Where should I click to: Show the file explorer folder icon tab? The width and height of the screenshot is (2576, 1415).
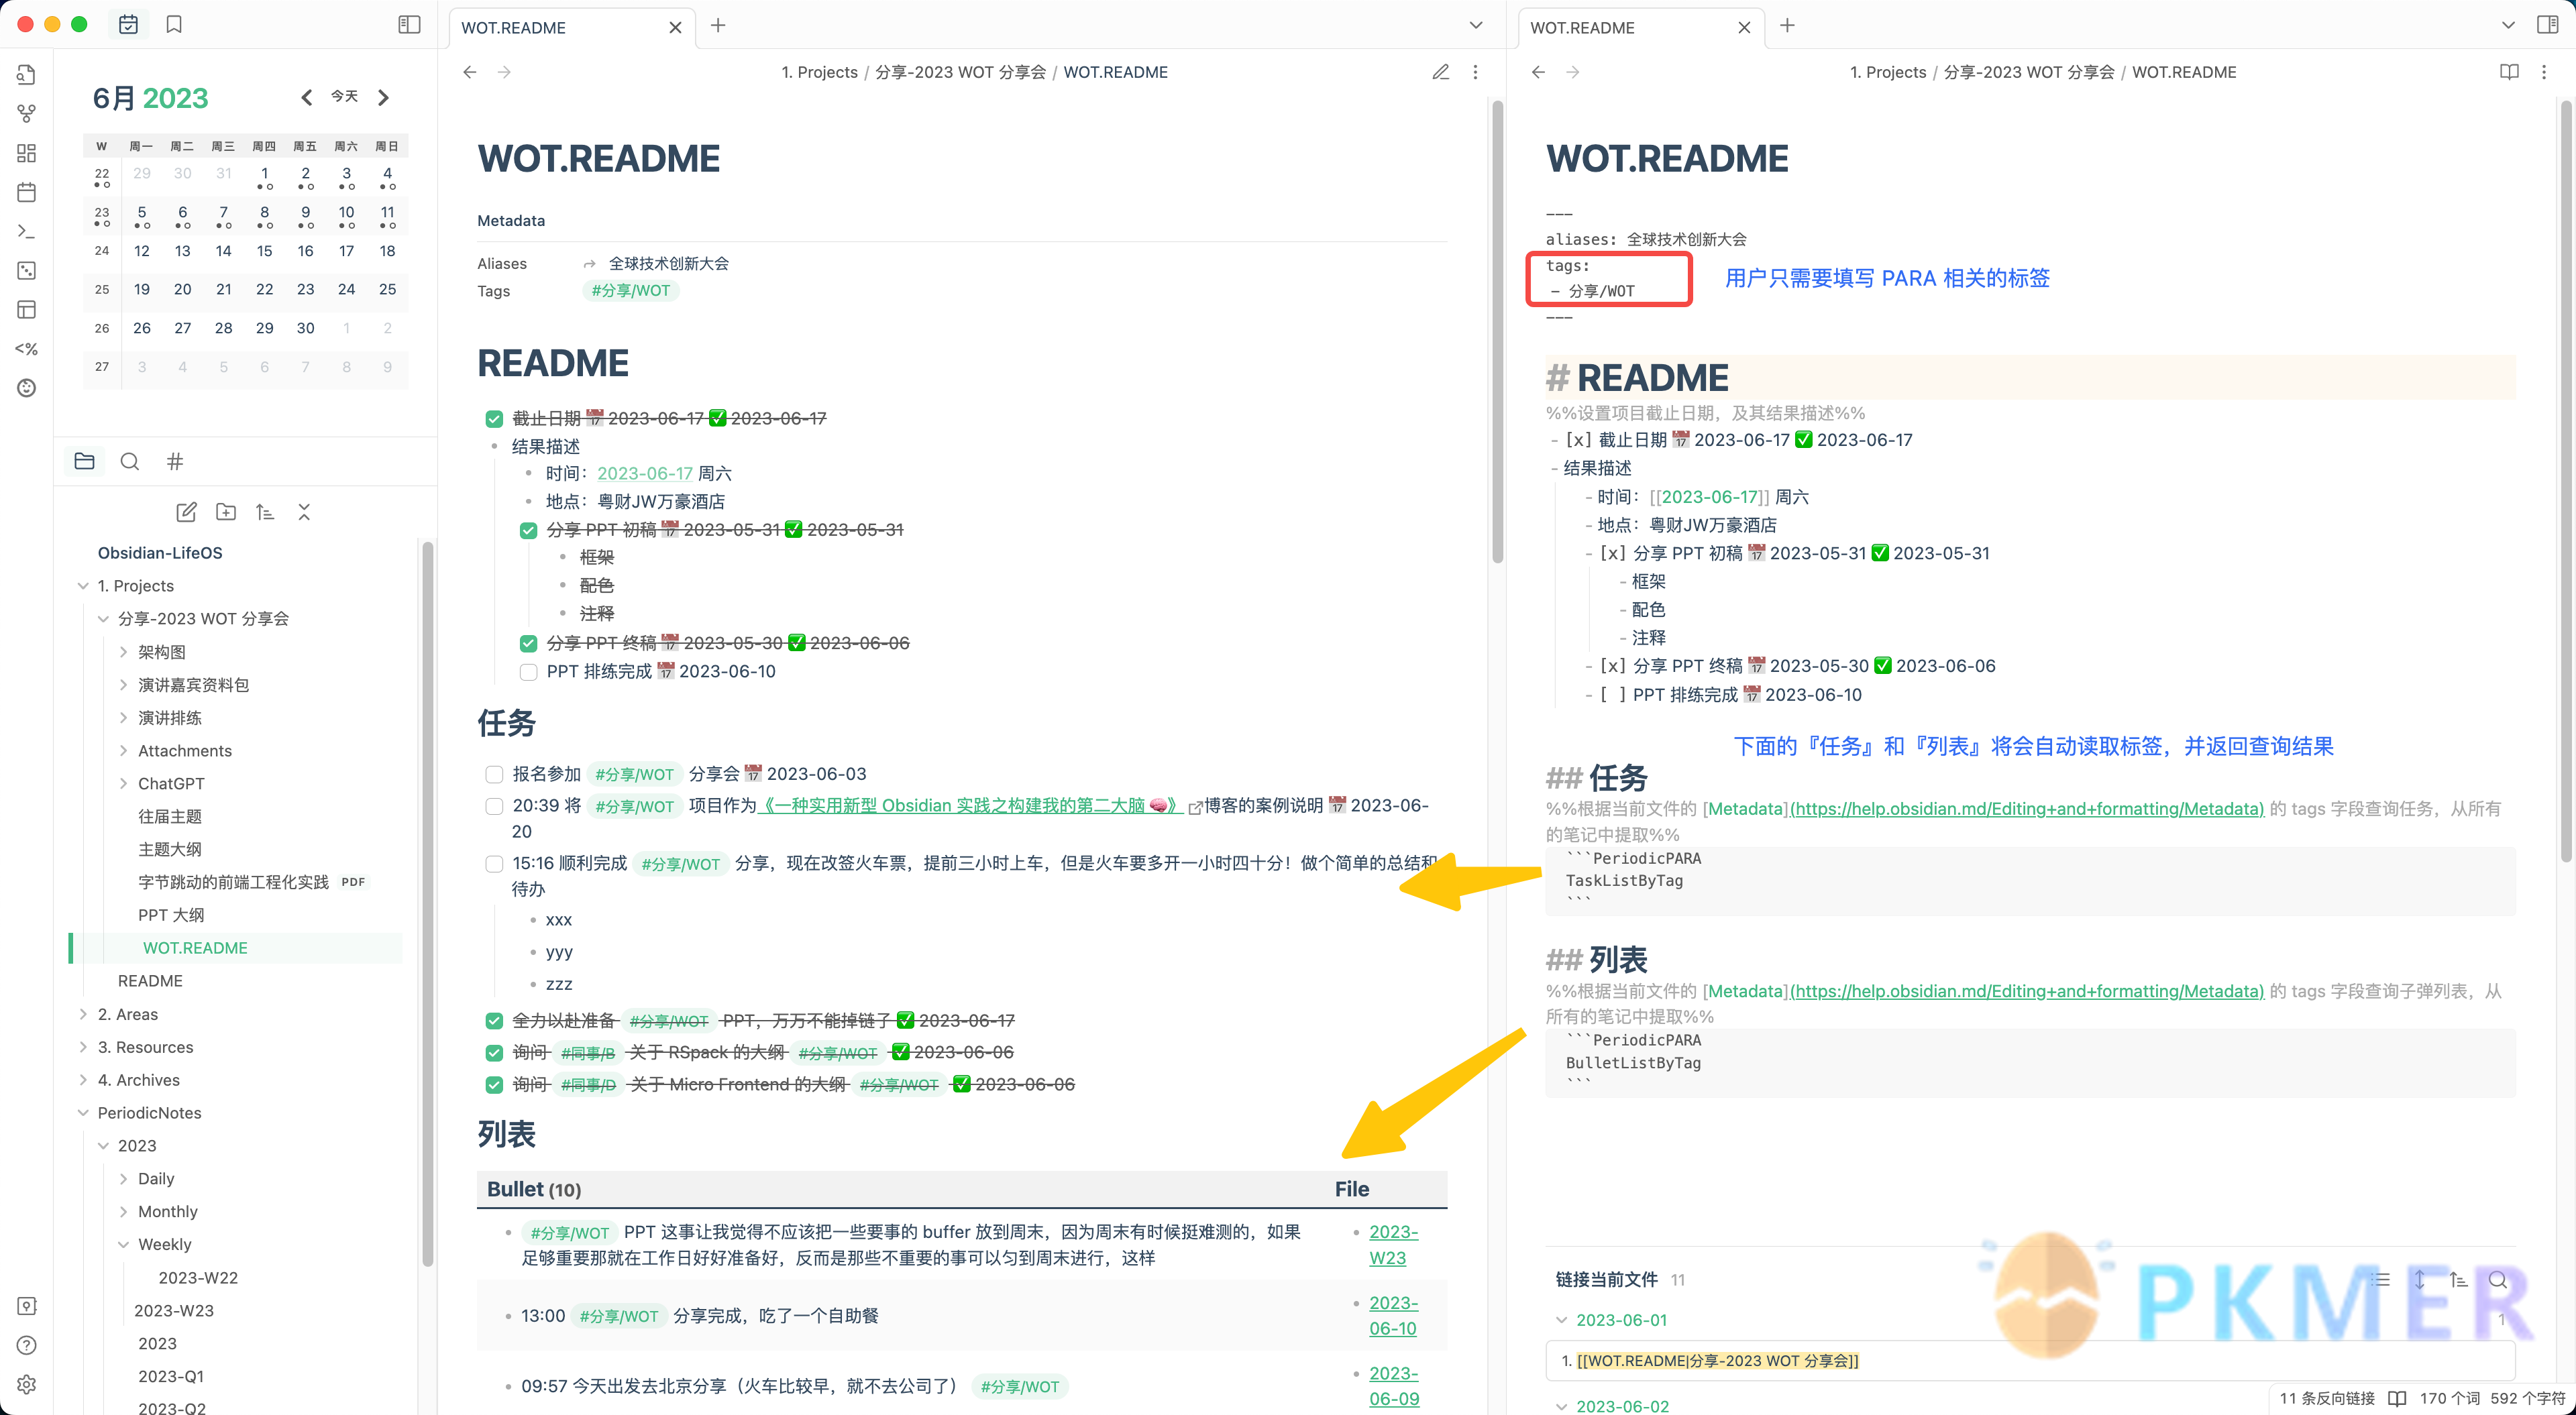[x=85, y=461]
